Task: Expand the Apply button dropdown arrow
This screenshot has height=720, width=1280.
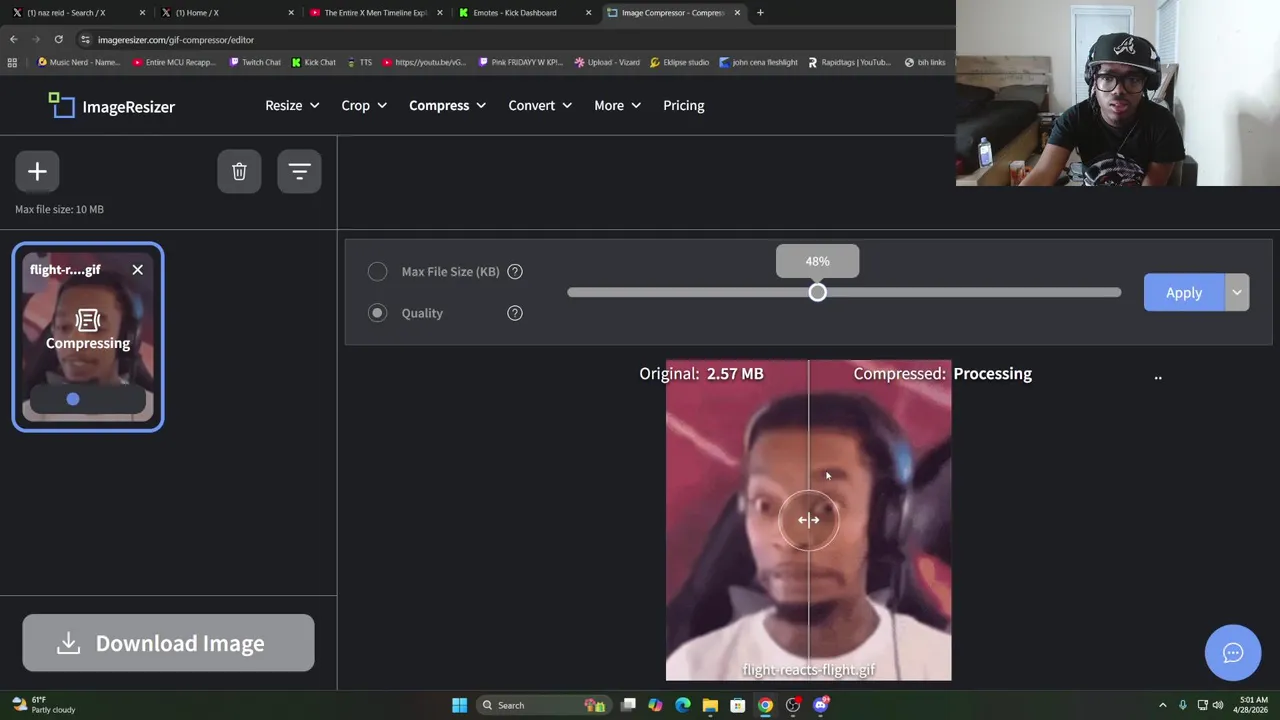Action: tap(1237, 293)
